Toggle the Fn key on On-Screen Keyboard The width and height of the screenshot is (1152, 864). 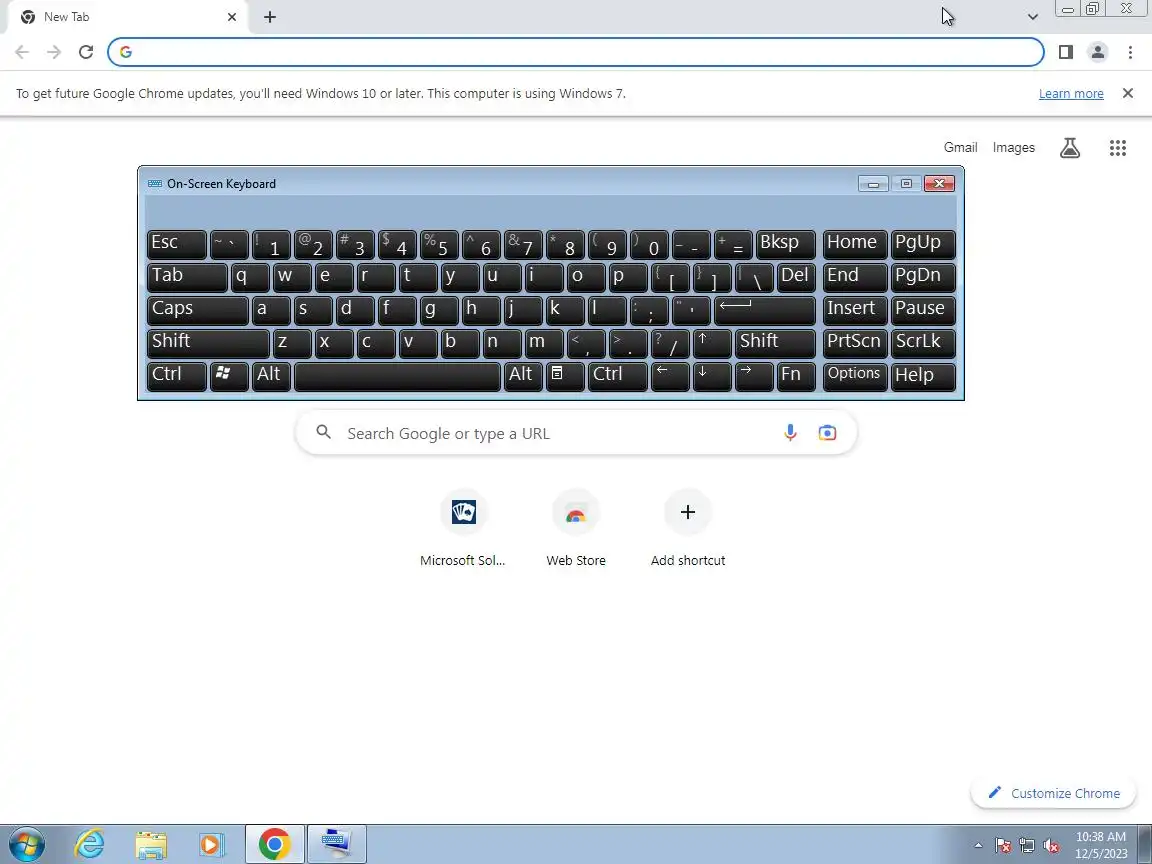[x=796, y=376]
